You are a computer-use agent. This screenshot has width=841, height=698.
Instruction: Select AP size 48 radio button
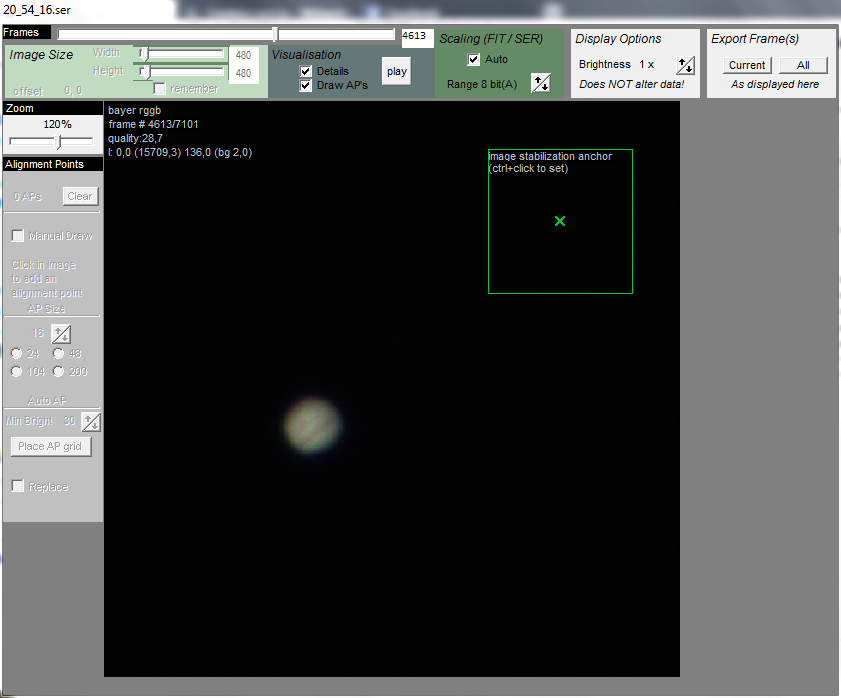(58, 353)
